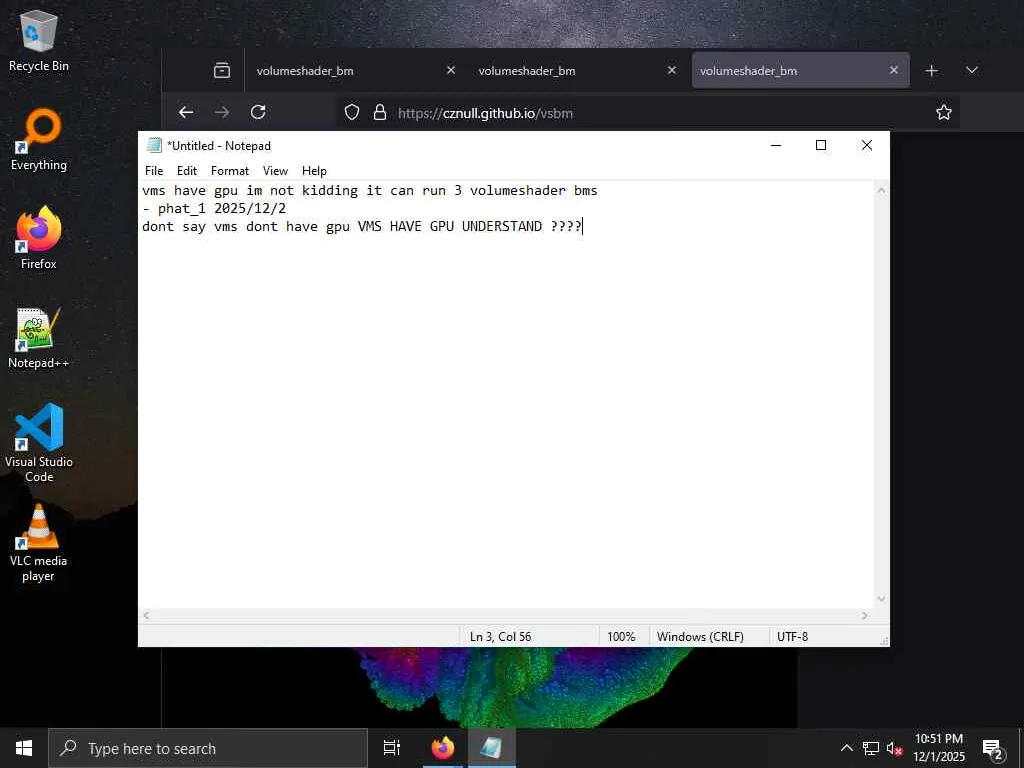Screen dimensions: 1024x768
Task: Click 'UTF-8' encoding in status bar
Action: pyautogui.click(x=792, y=636)
